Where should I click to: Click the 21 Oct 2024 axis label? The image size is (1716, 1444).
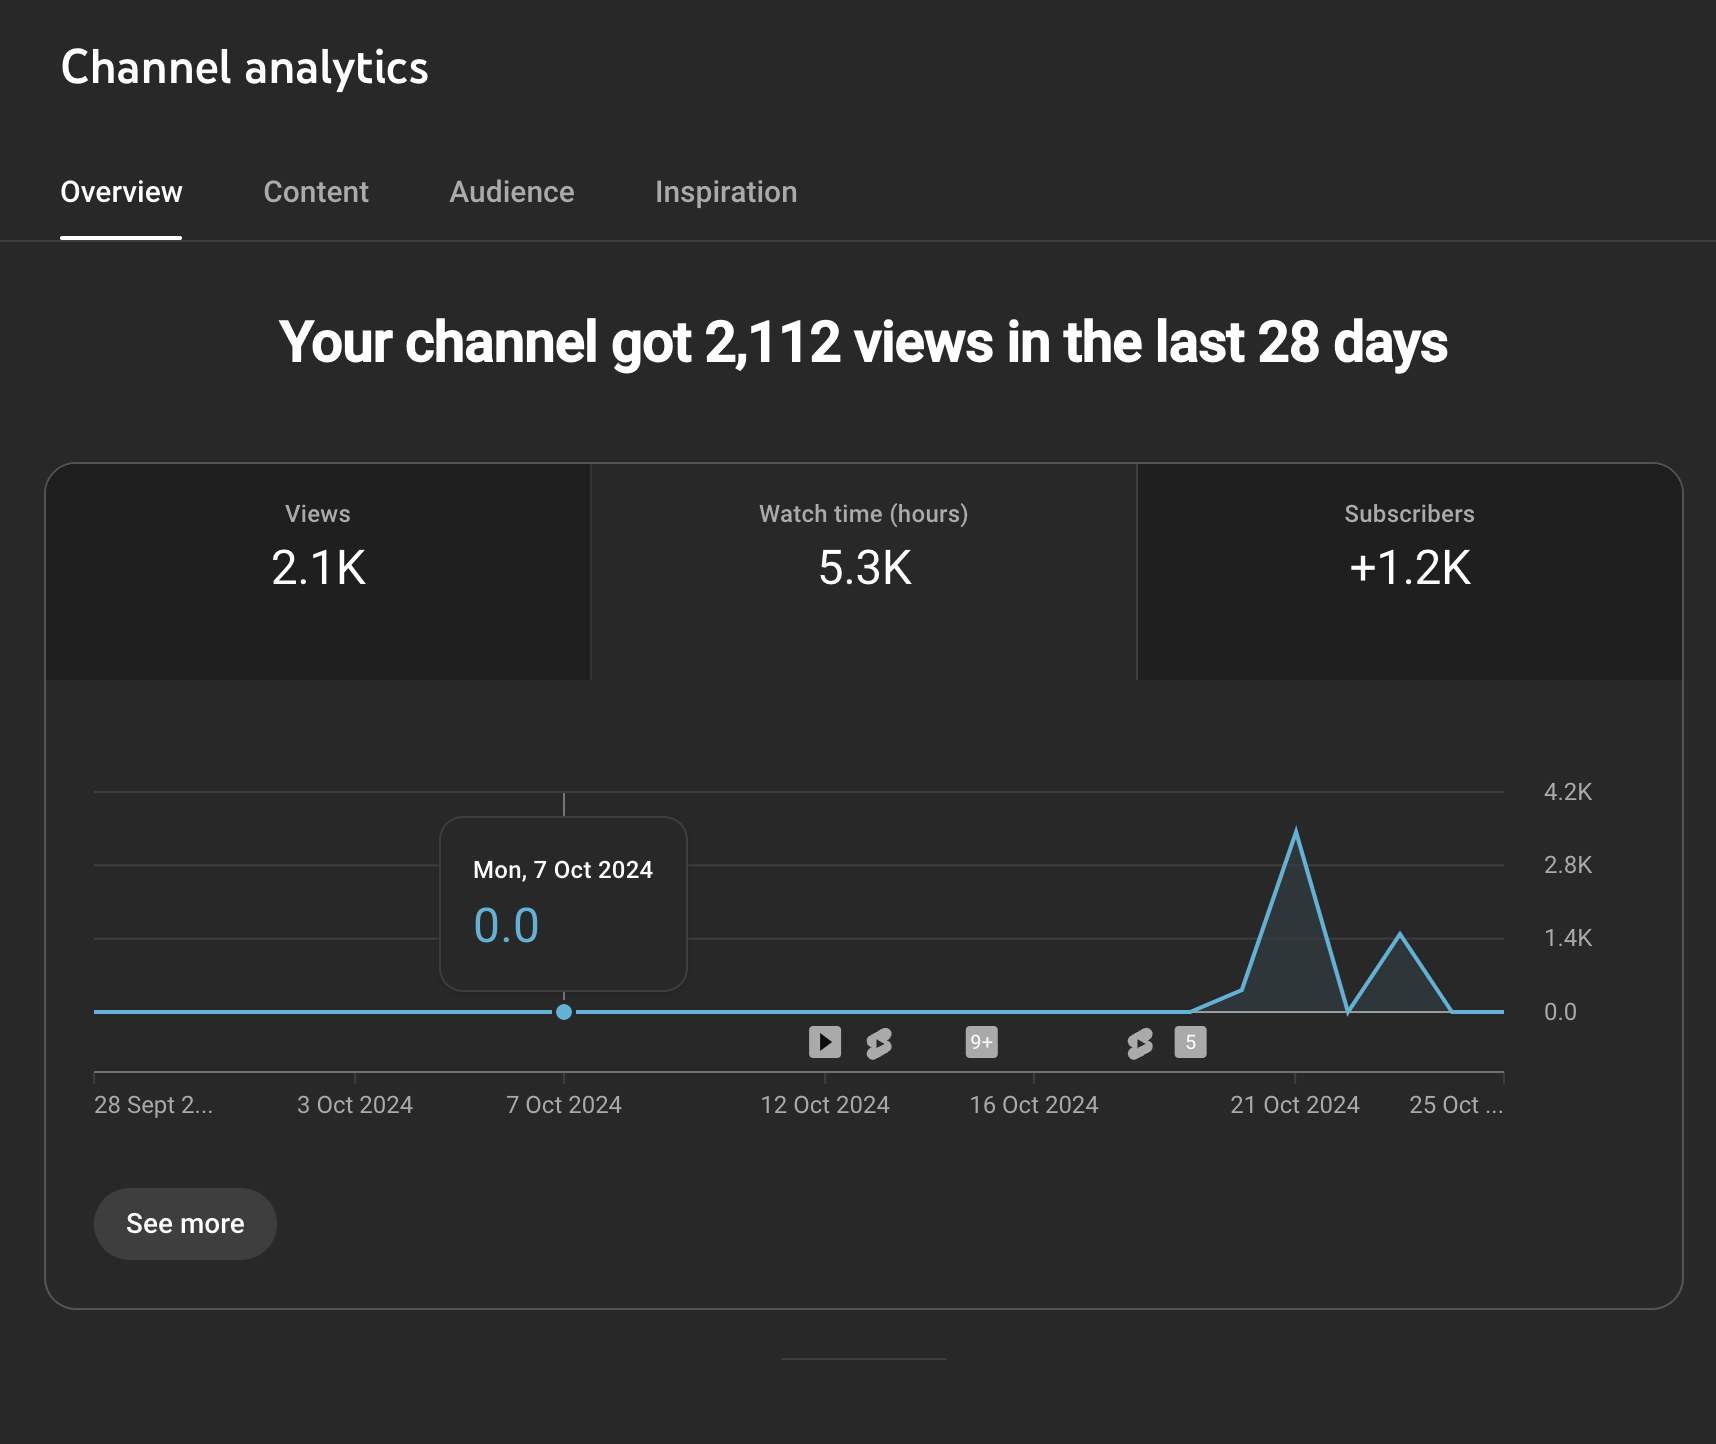pyautogui.click(x=1294, y=1105)
